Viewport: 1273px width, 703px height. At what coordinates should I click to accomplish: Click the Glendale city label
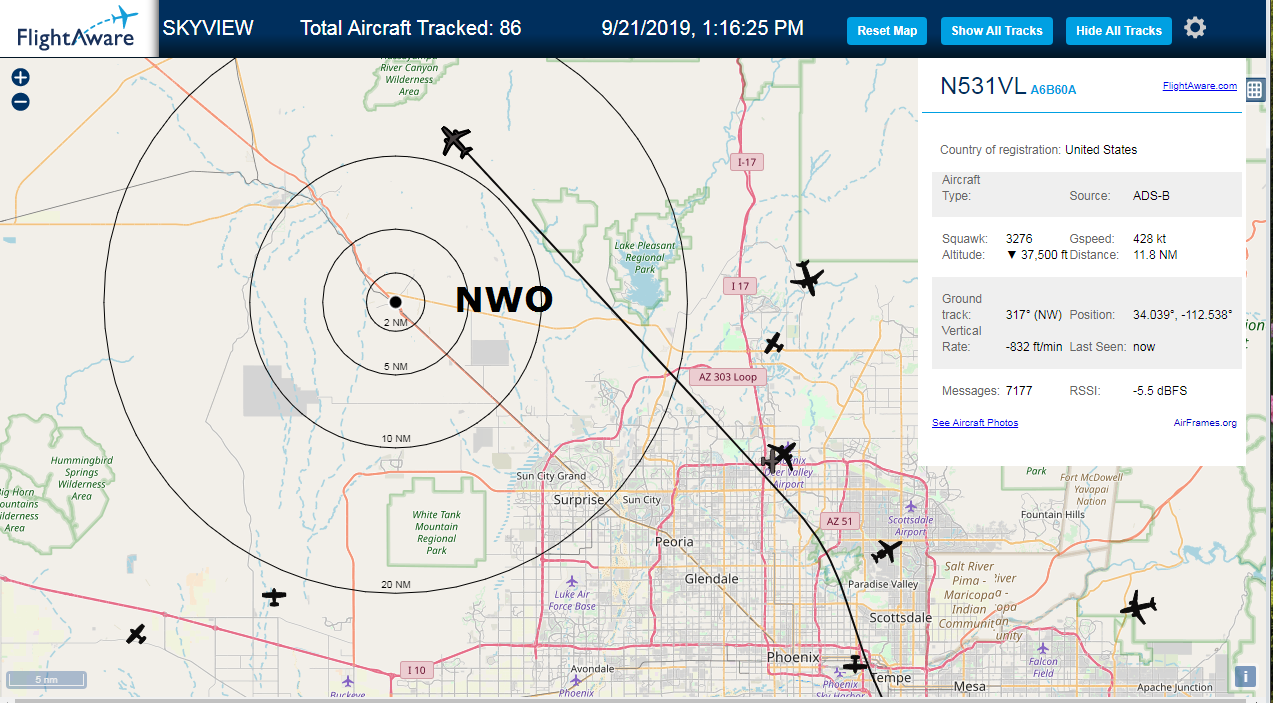(x=711, y=579)
